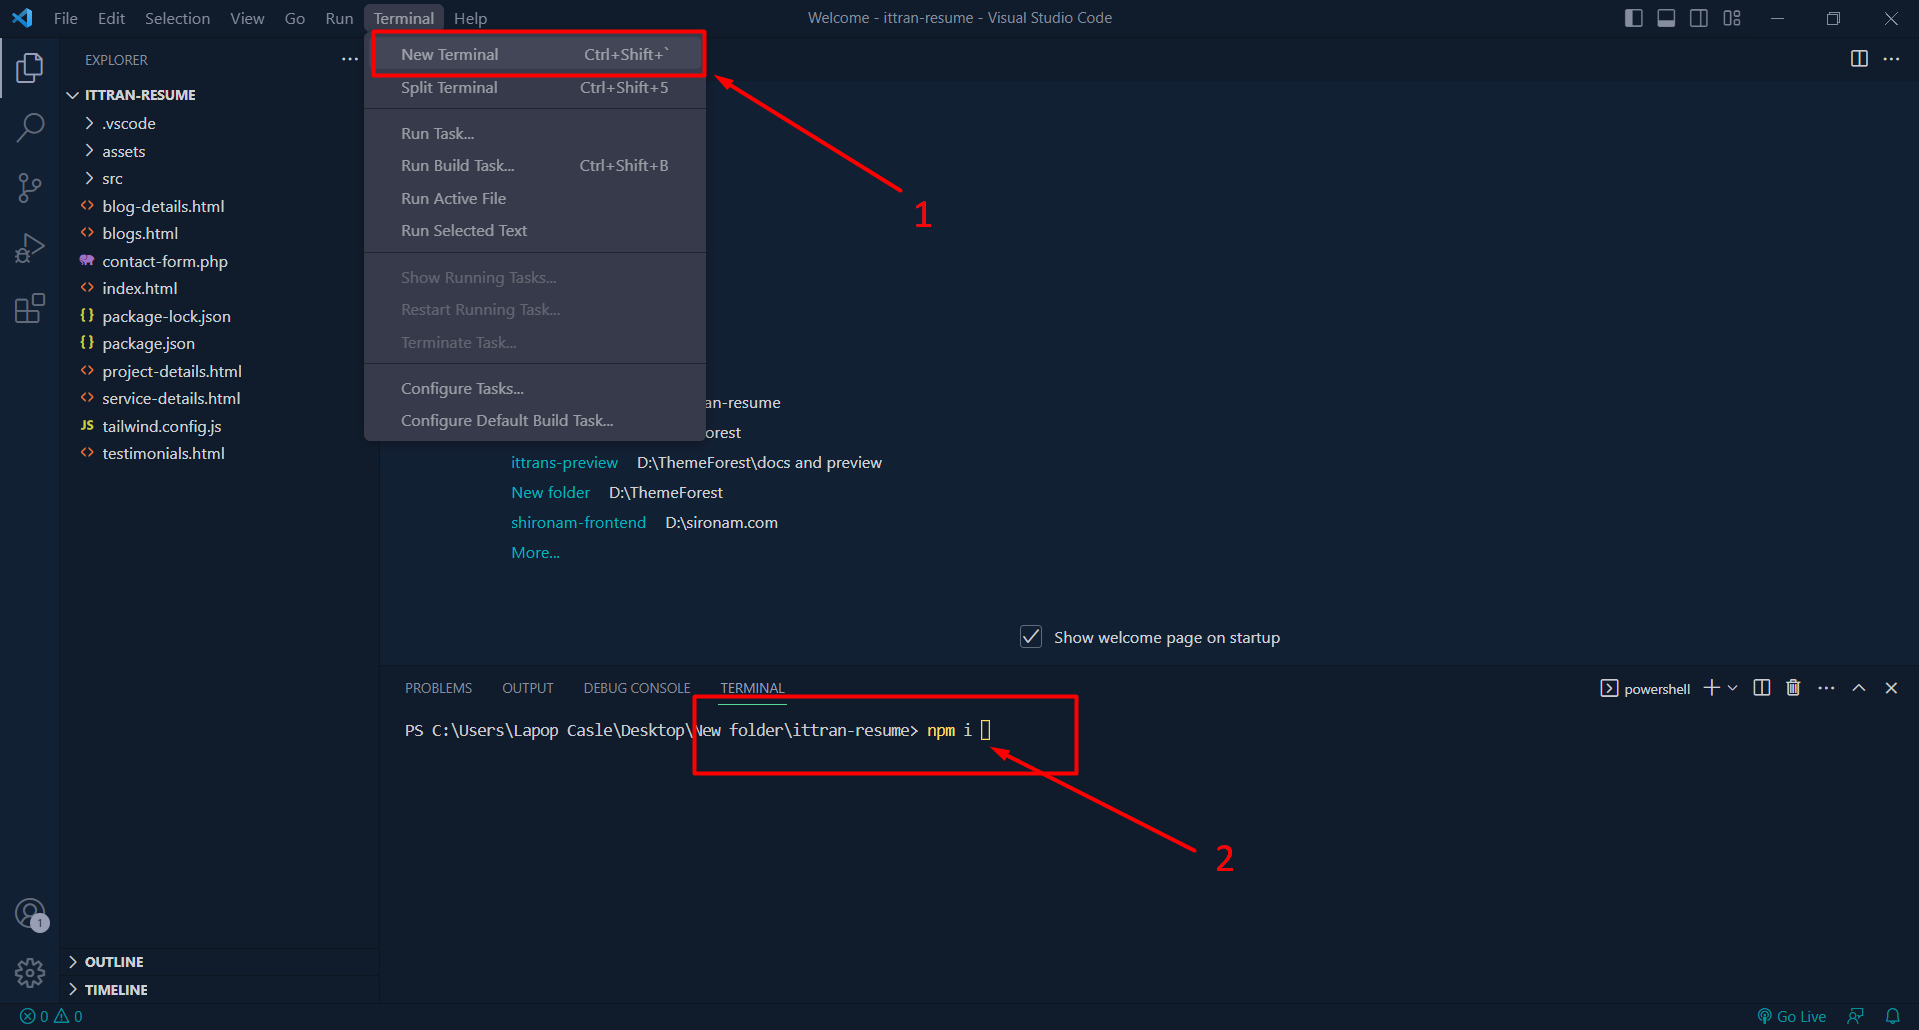This screenshot has width=1919, height=1030.
Task: Open recent New folder link
Action: [550, 493]
